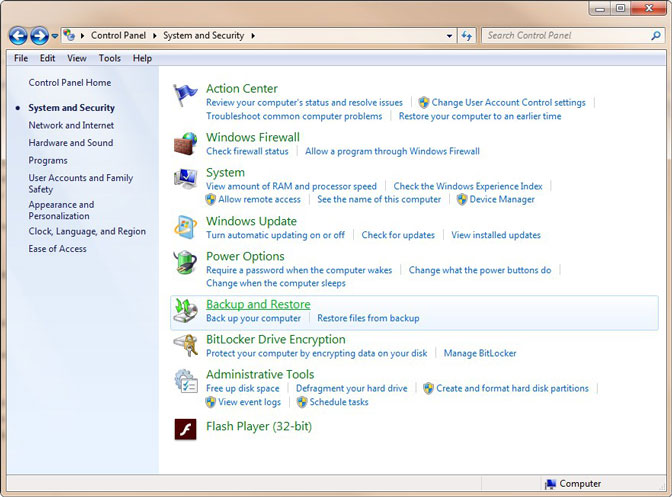This screenshot has width=672, height=497.
Task: Click the Windows Firewall brick wall icon
Action: point(185,144)
